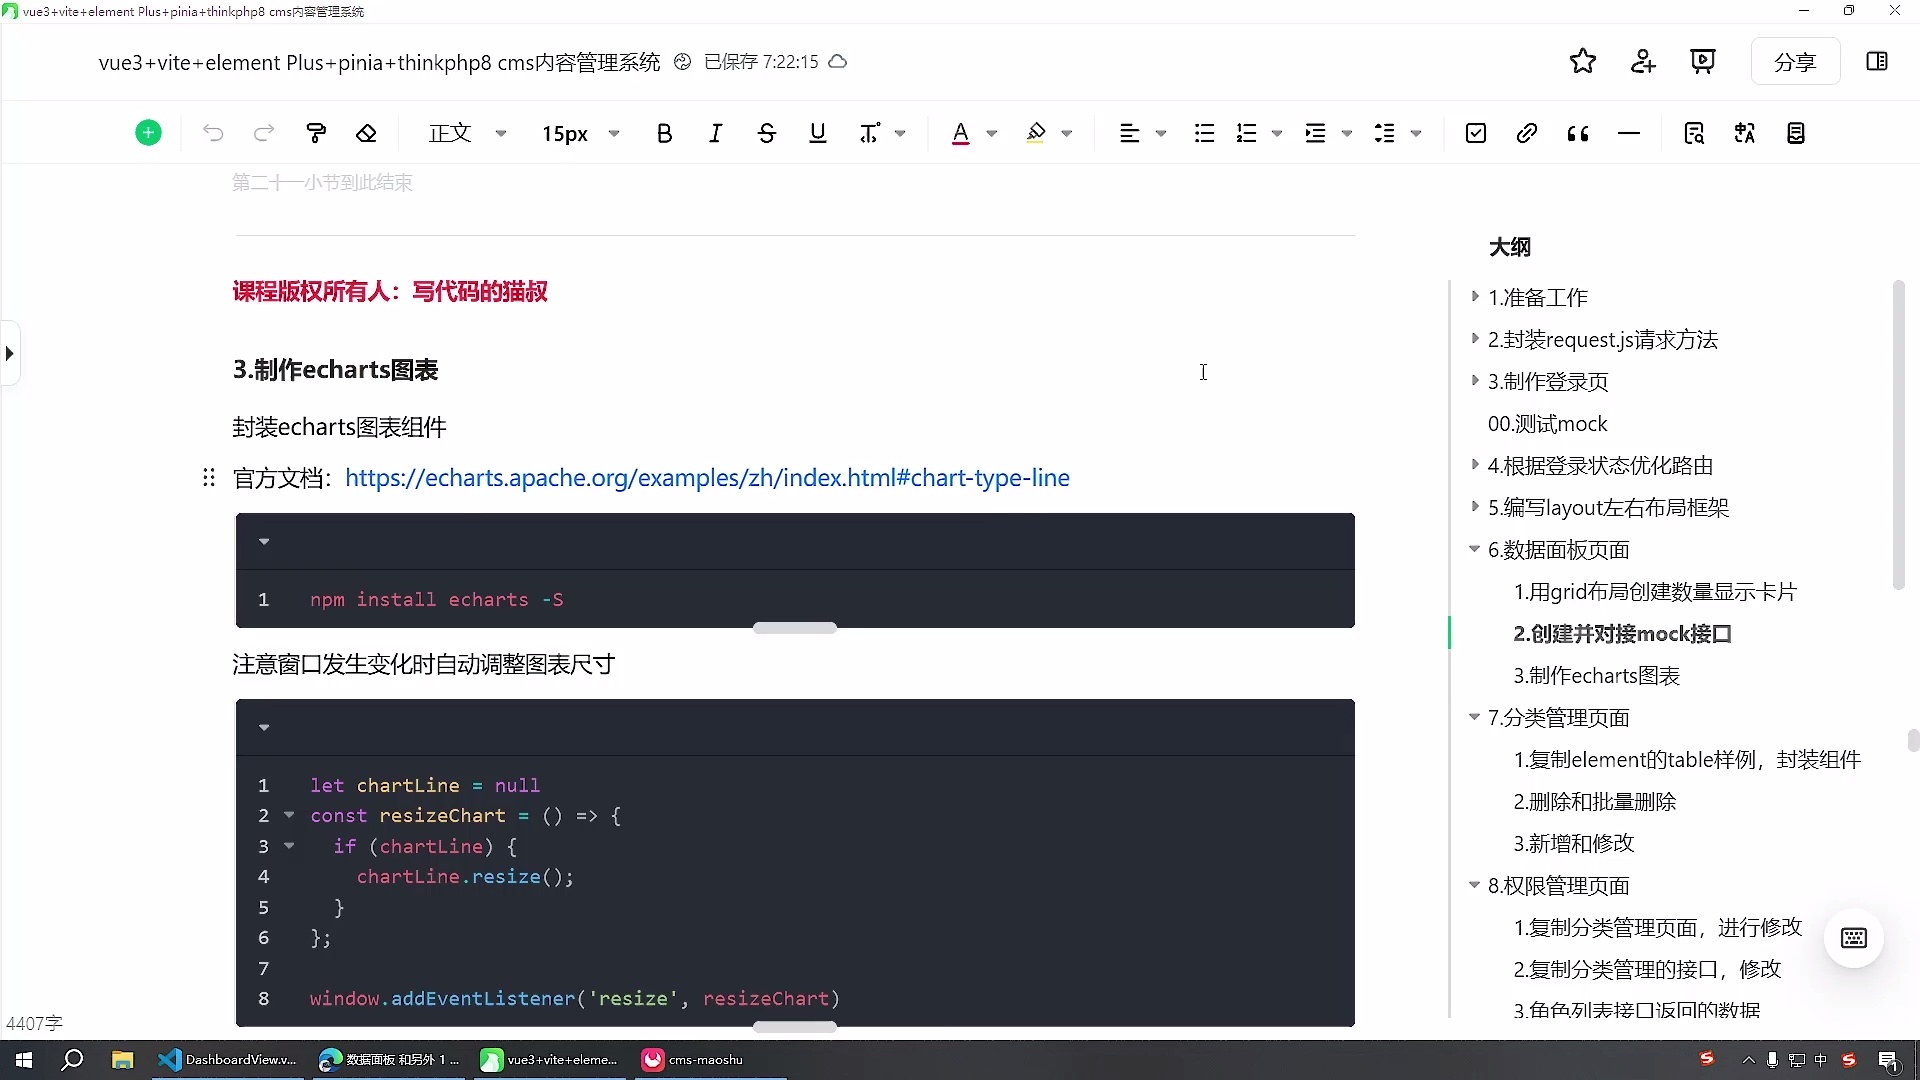Insert a horizontal divider line

coord(1629,133)
